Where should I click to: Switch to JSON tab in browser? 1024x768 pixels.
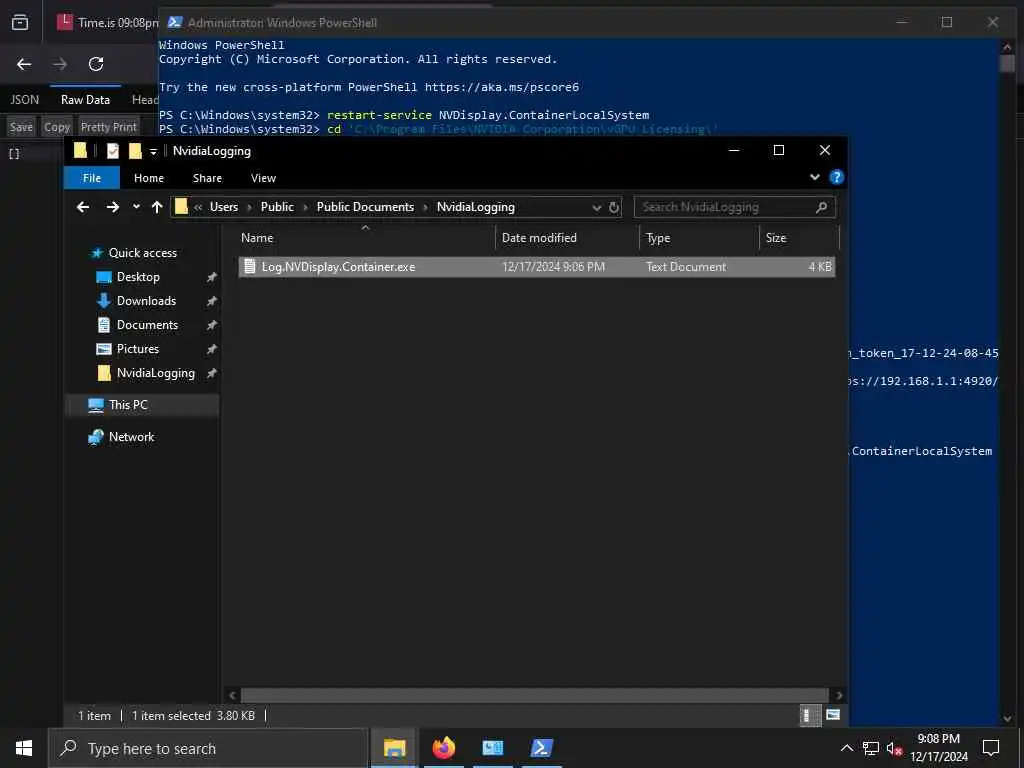tap(25, 100)
